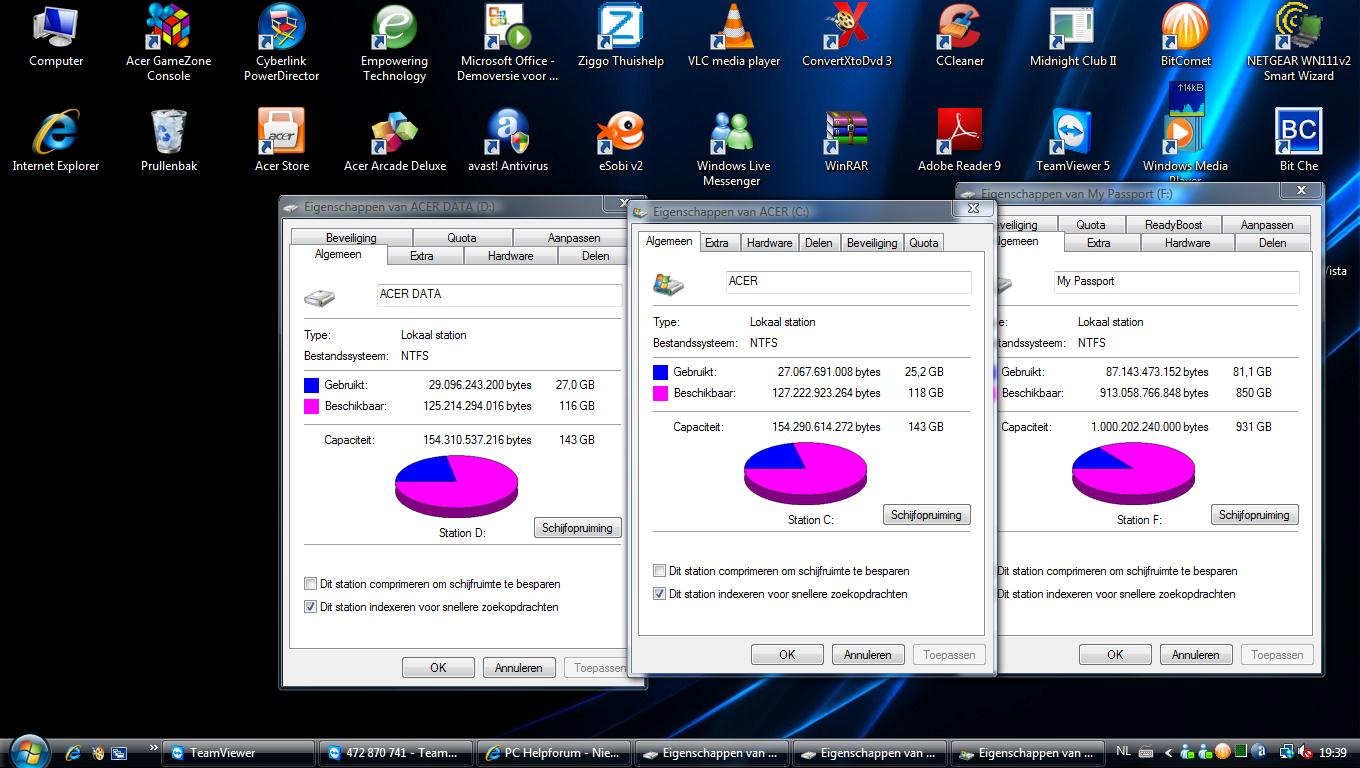Enable compress station checkbox in ACER DATA (D:) window
The width and height of the screenshot is (1360, 768).
pos(310,584)
